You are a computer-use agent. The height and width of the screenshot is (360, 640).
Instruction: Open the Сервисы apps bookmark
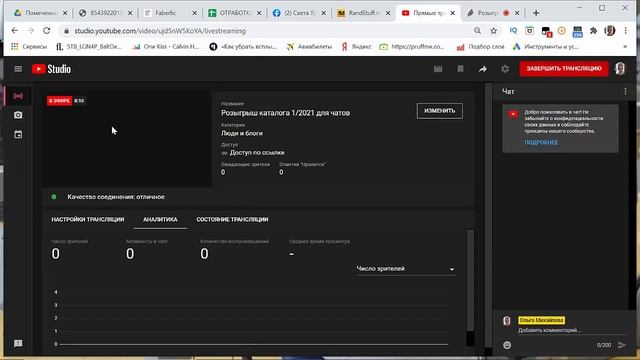click(29, 47)
